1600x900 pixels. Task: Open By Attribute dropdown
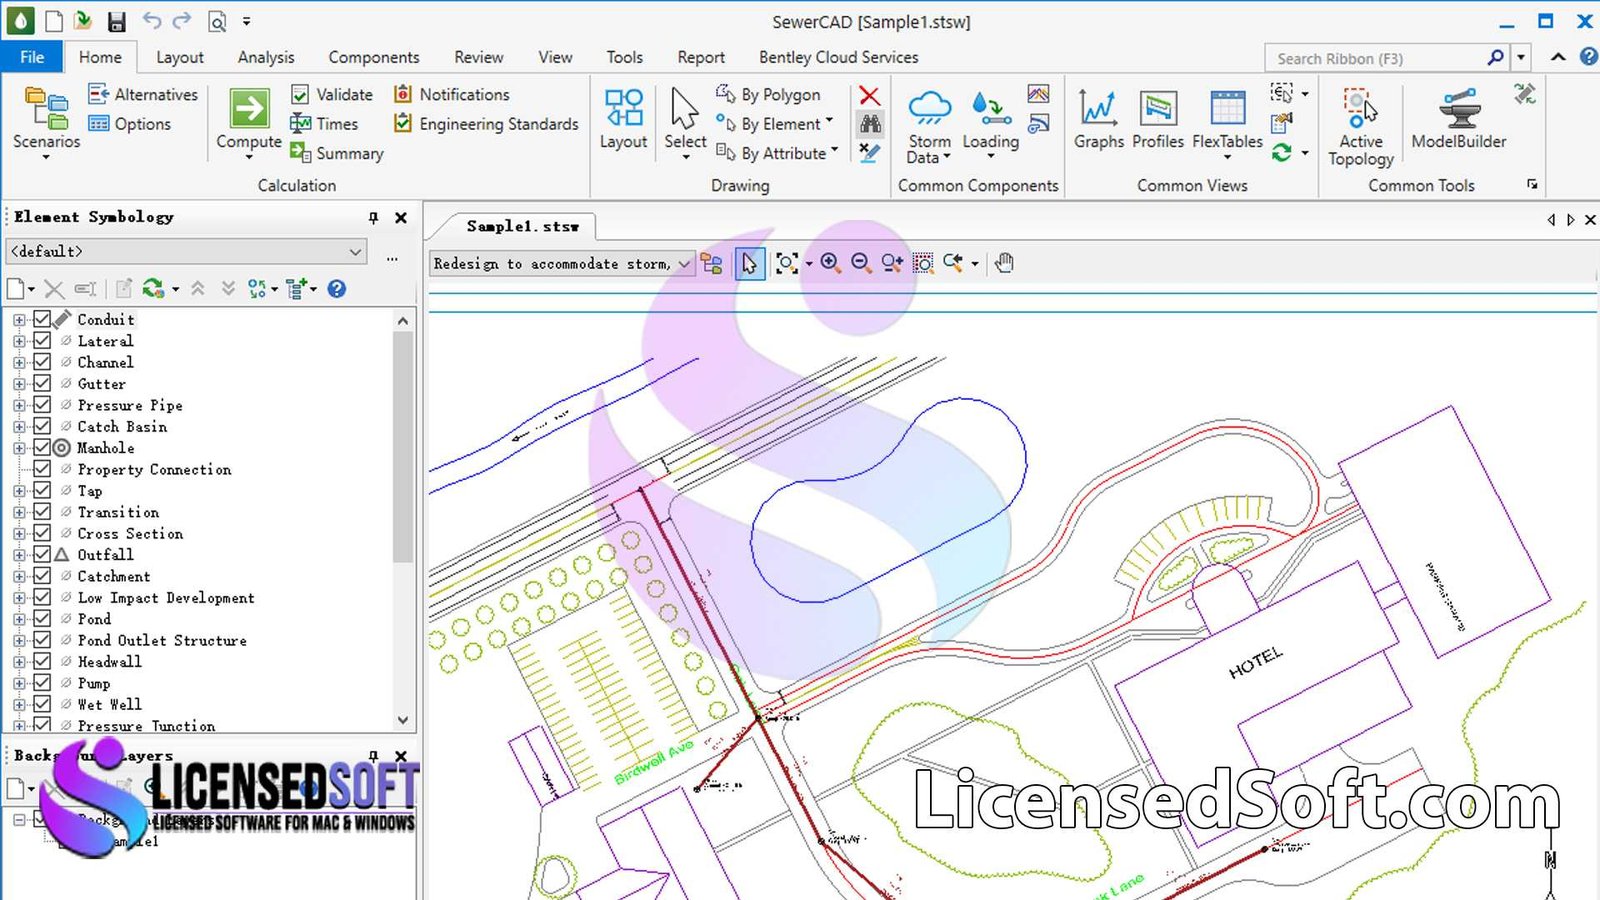777,153
